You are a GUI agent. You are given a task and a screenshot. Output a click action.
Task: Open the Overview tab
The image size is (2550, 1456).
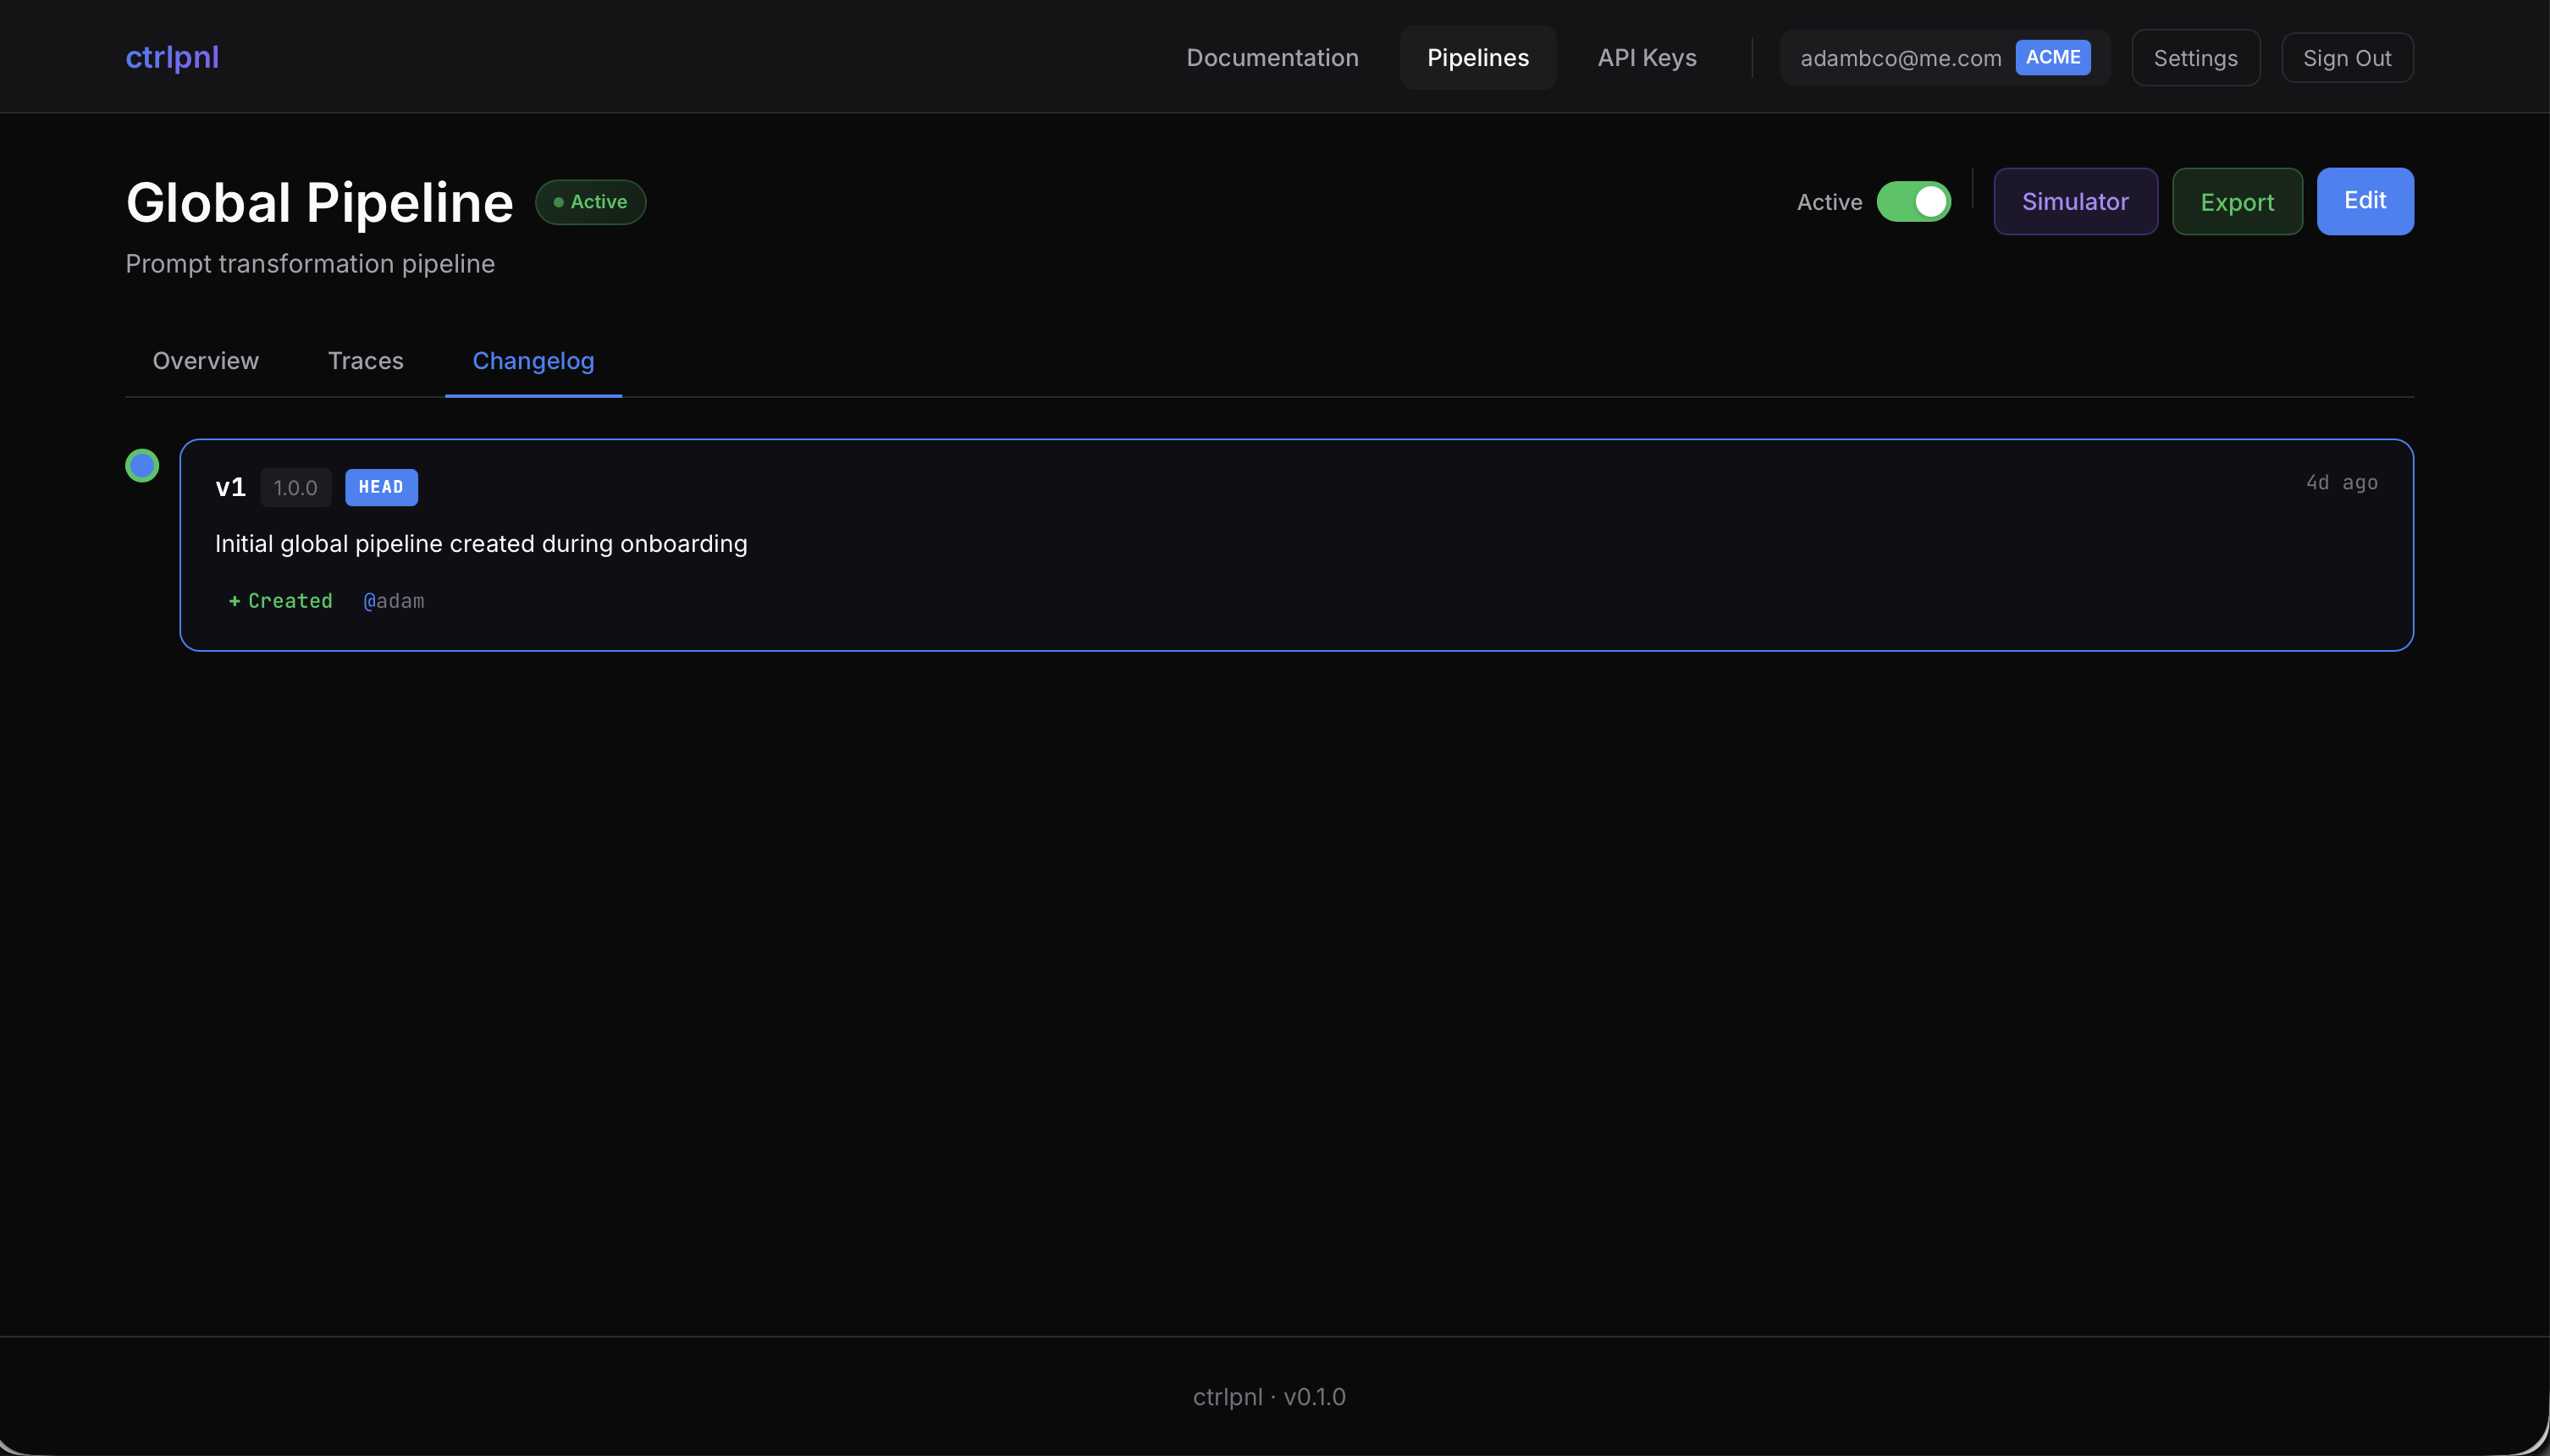[205, 360]
